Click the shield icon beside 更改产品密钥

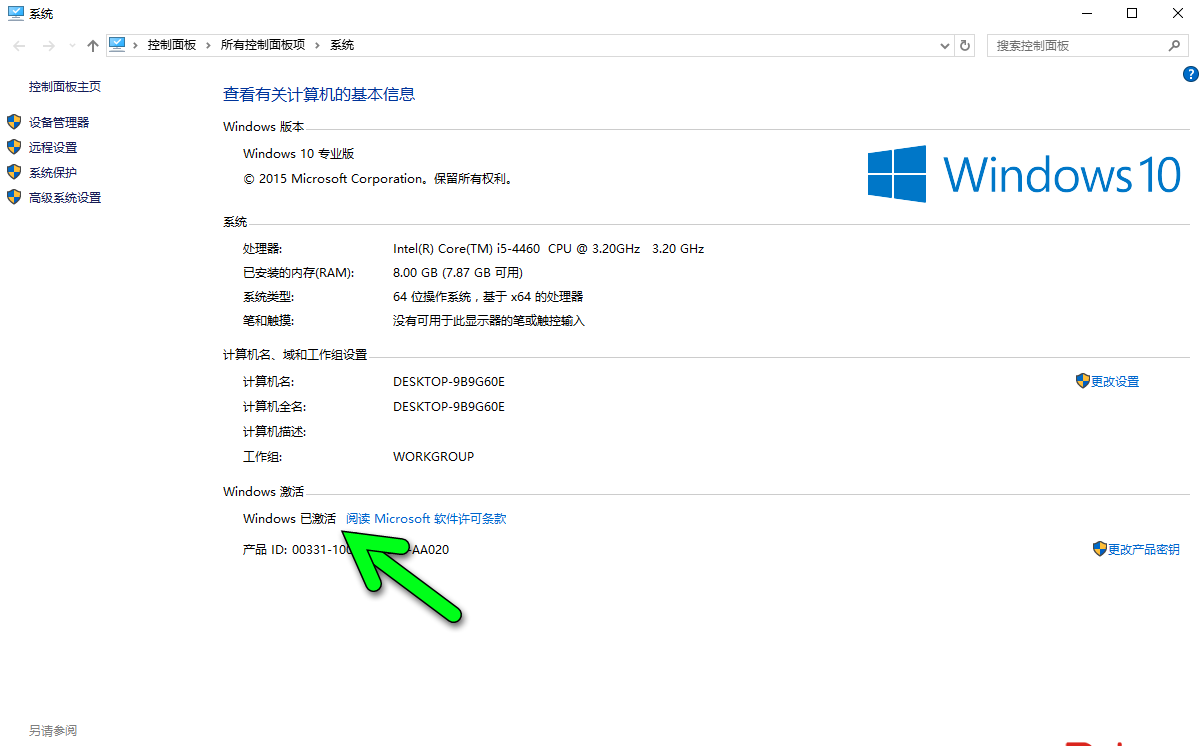point(1100,549)
